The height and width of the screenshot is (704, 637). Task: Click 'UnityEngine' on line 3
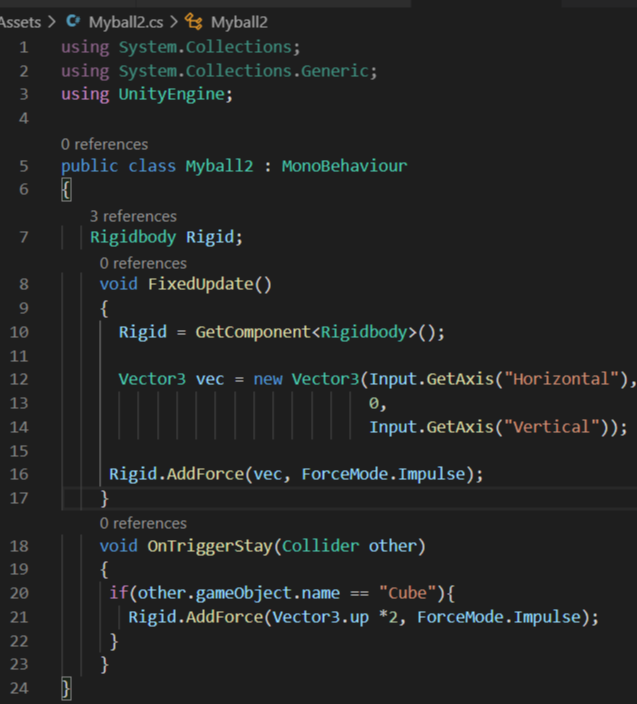click(171, 94)
